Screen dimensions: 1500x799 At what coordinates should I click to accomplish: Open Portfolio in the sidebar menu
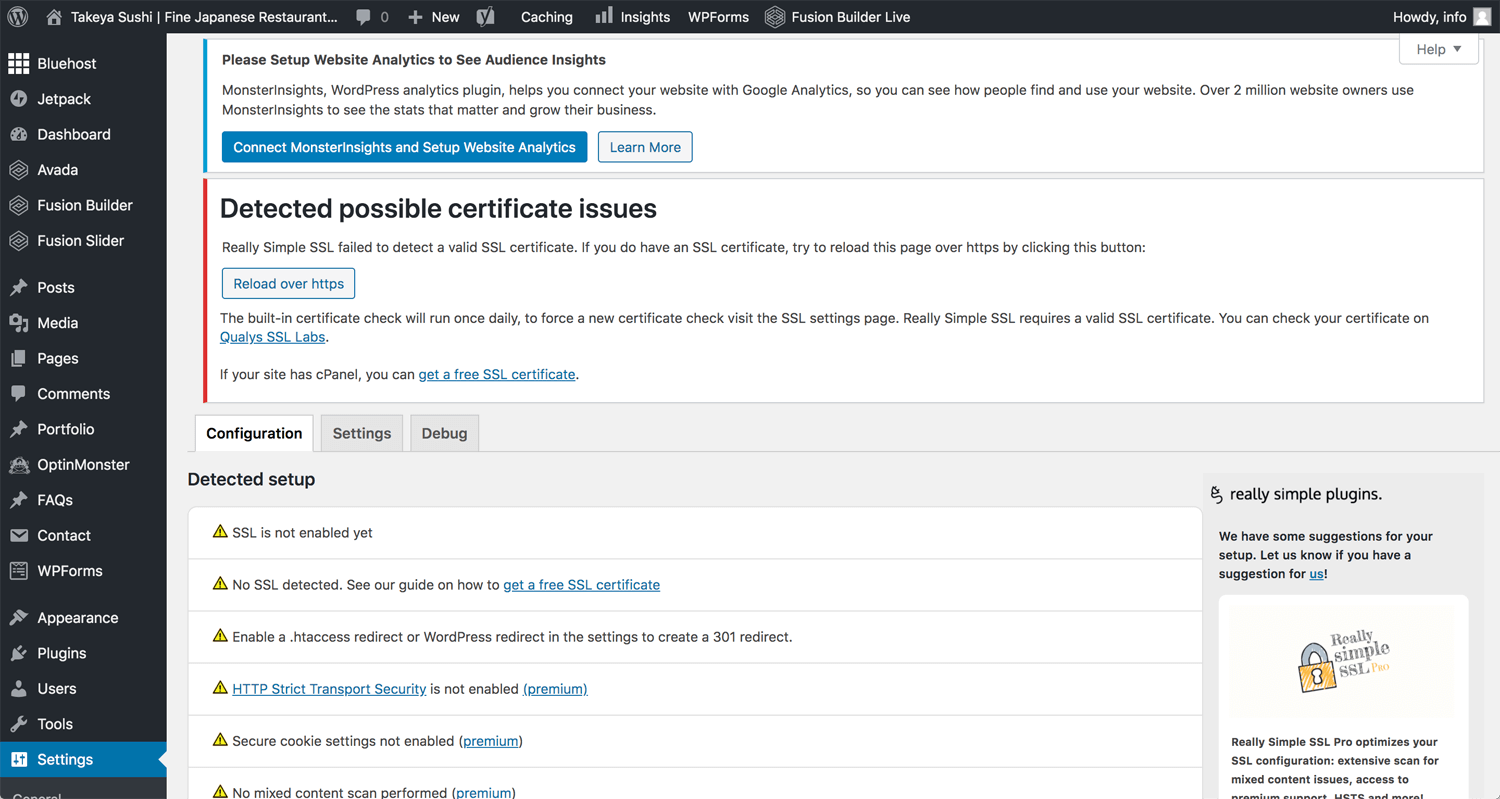83,429
